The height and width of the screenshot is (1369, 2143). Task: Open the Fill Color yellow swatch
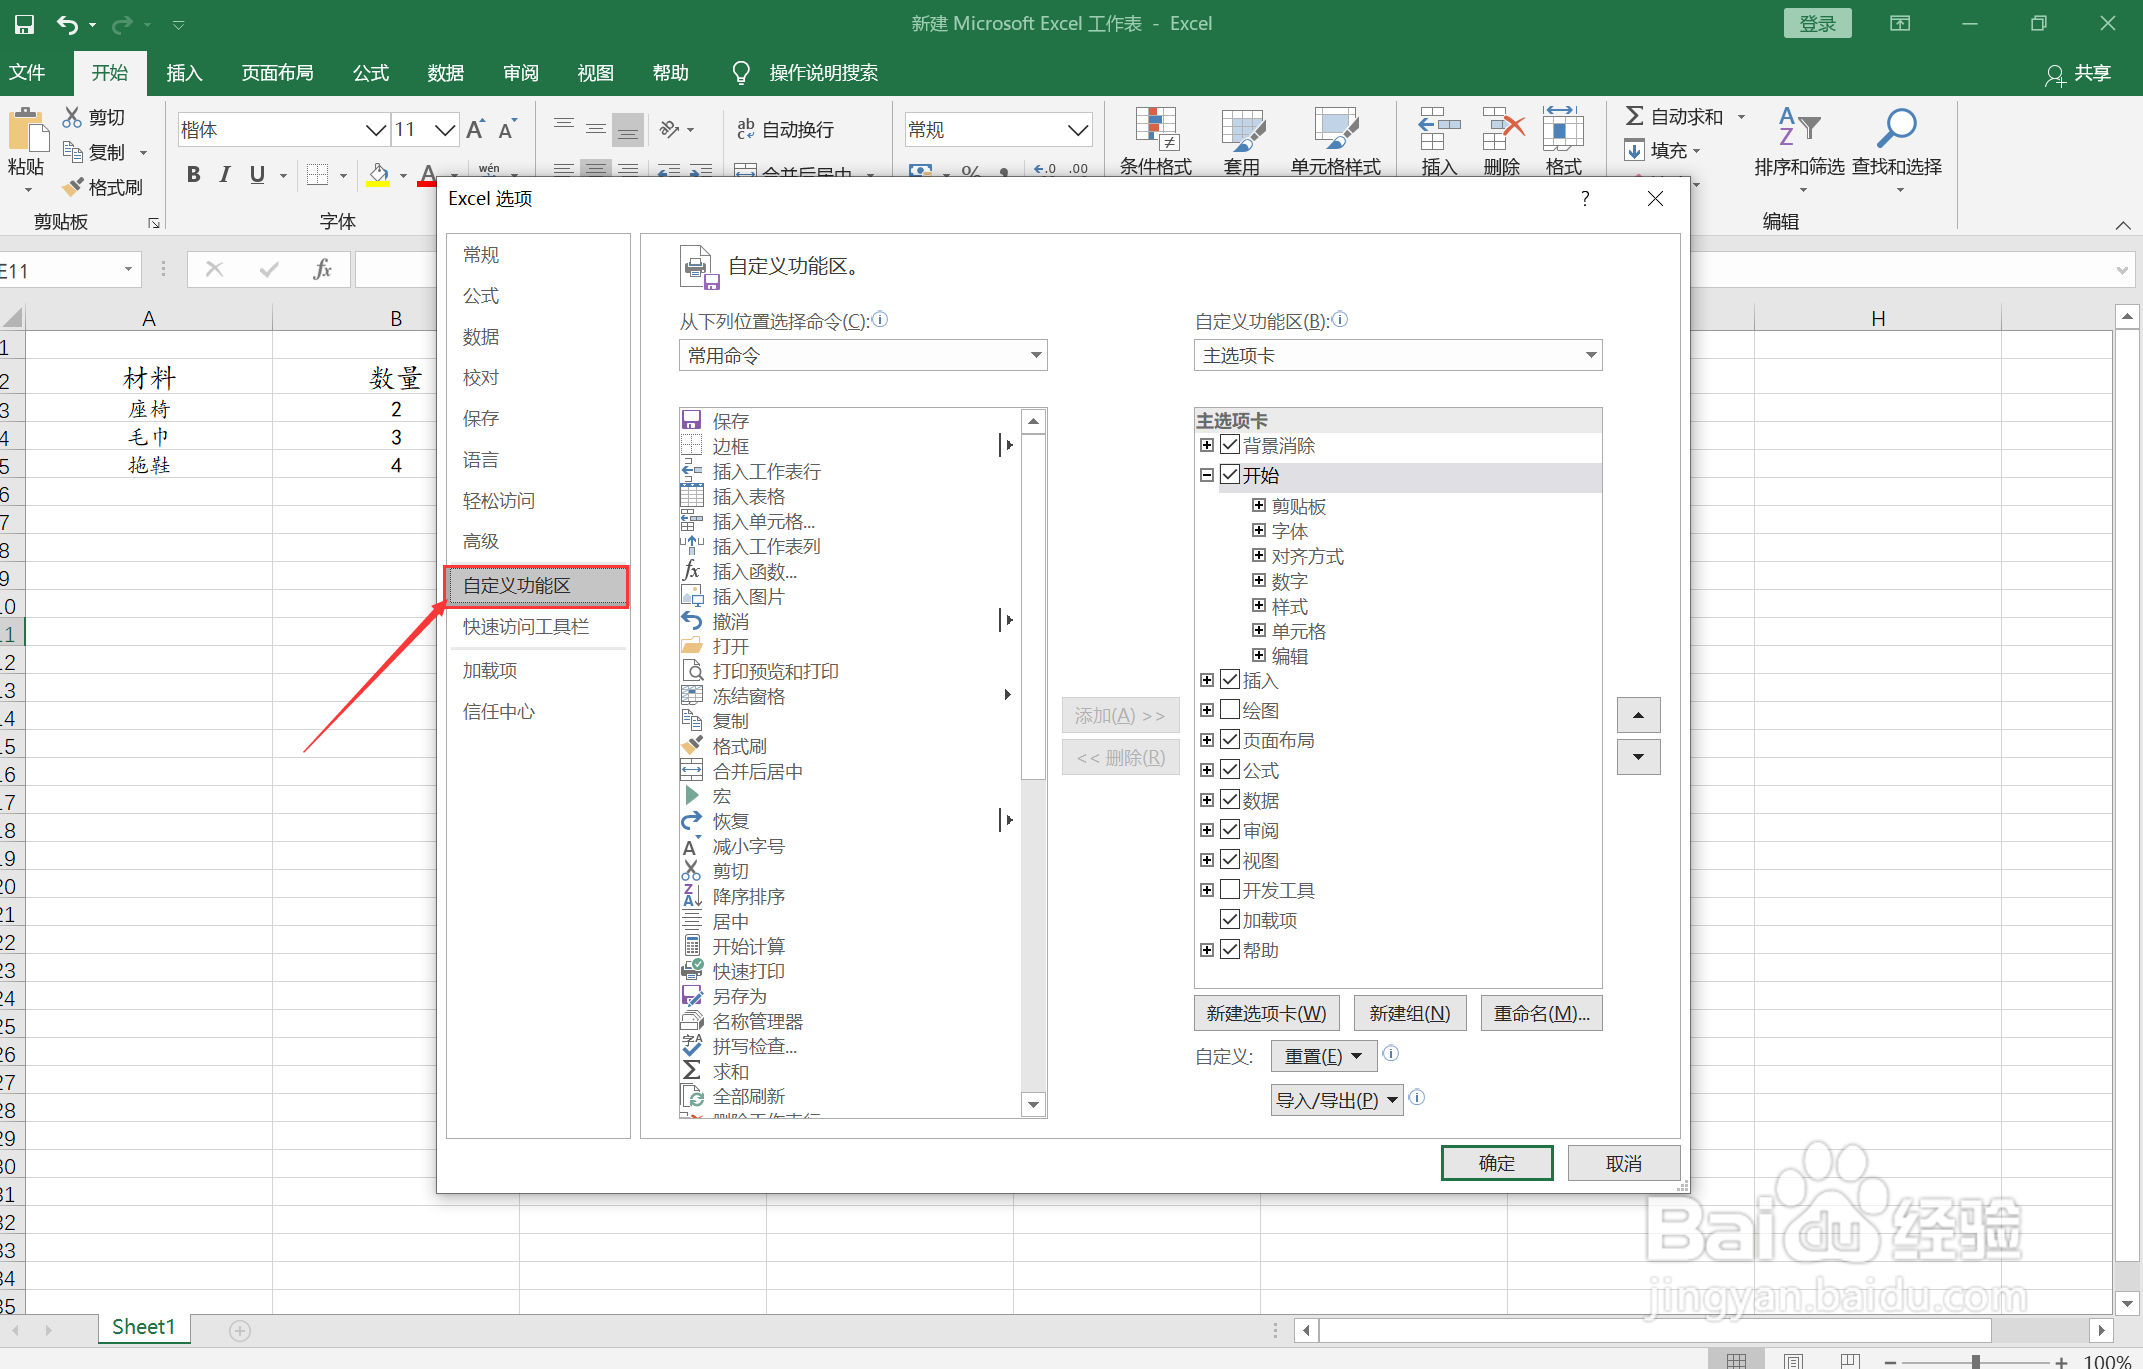point(378,174)
